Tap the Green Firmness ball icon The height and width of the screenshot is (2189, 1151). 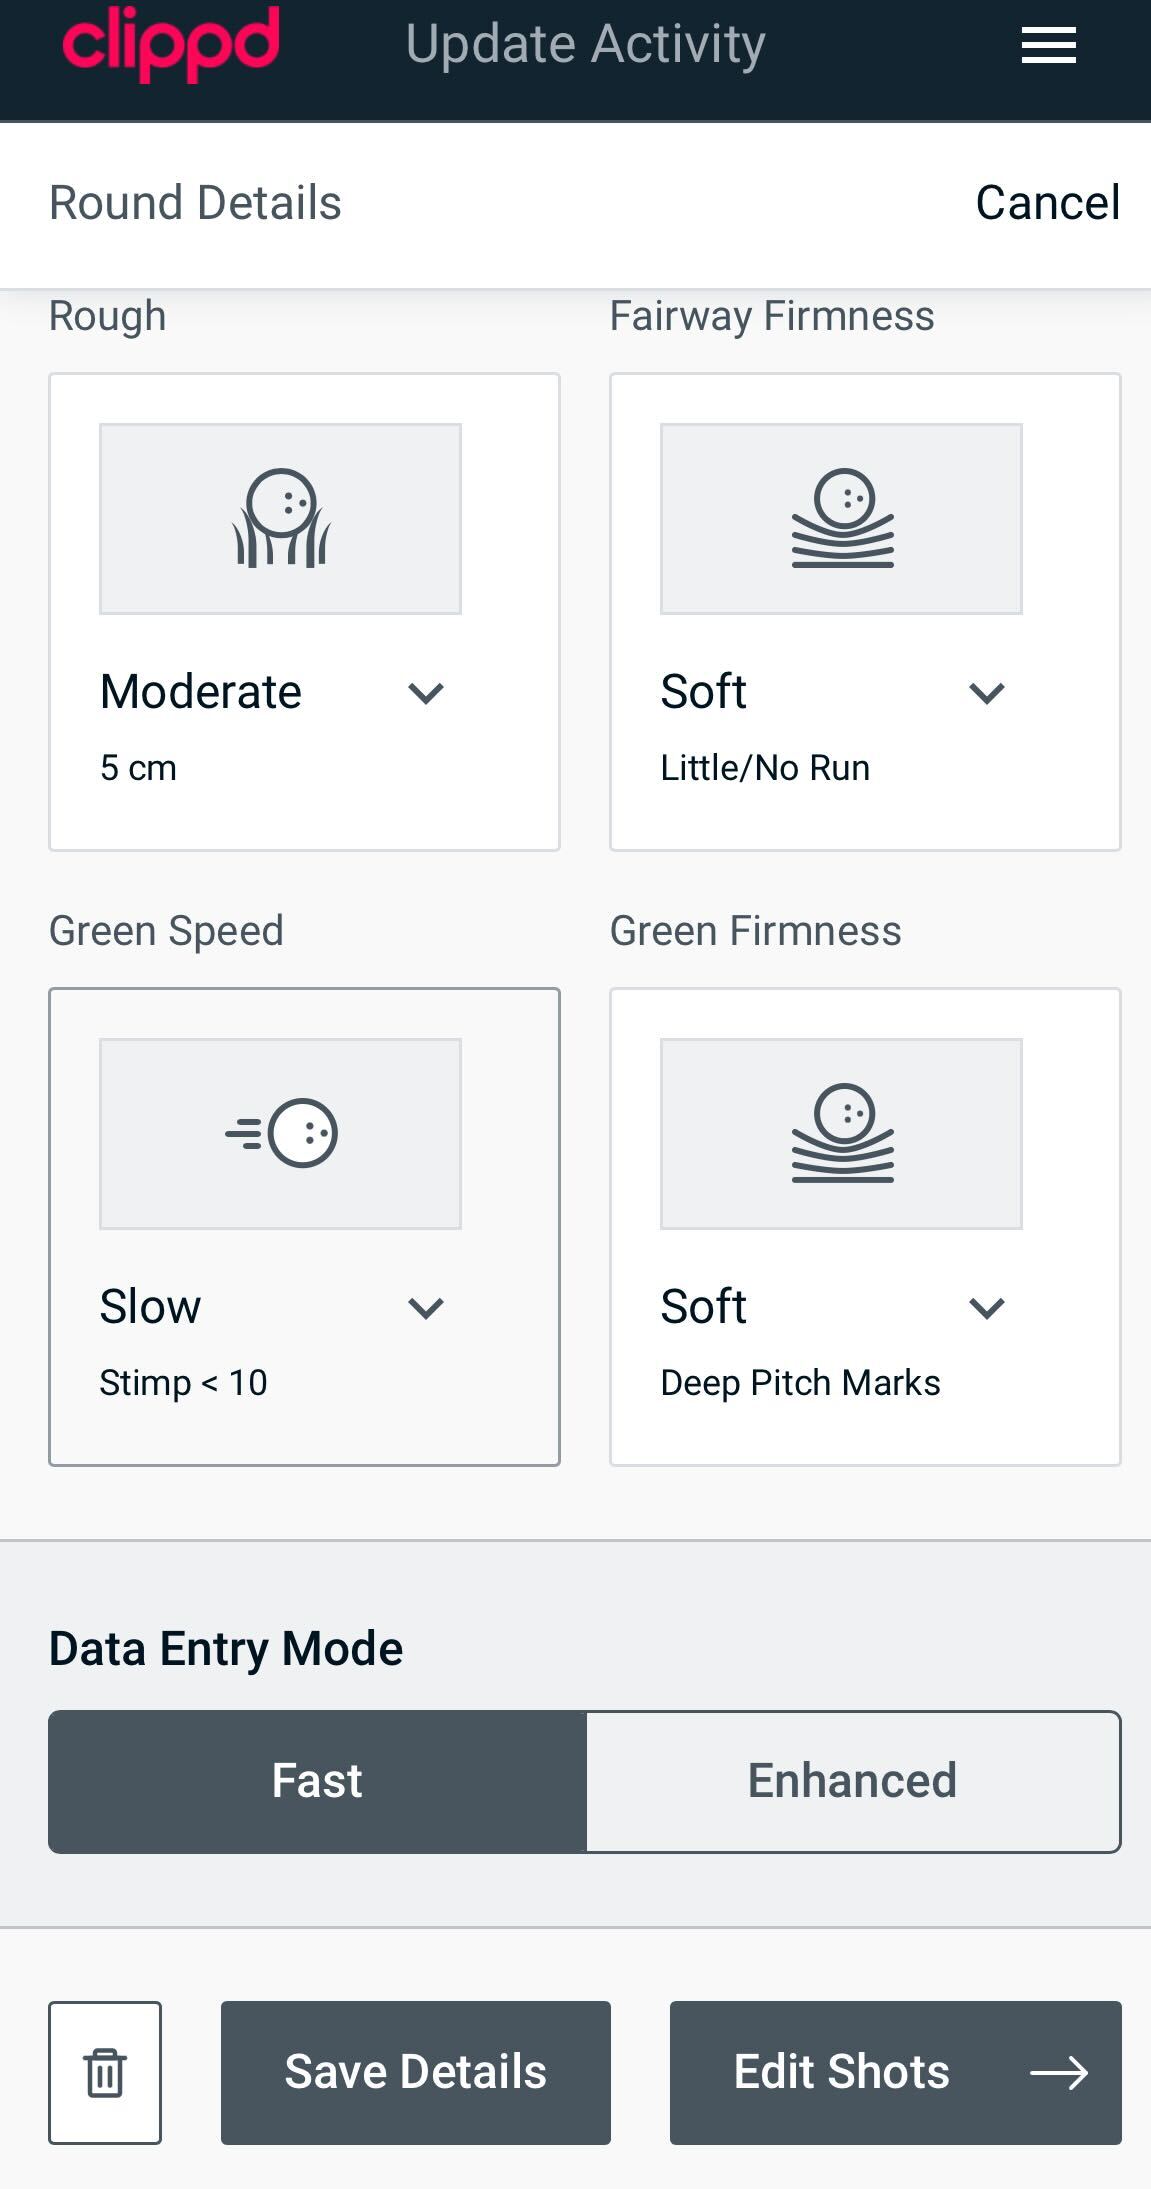[x=842, y=1134]
